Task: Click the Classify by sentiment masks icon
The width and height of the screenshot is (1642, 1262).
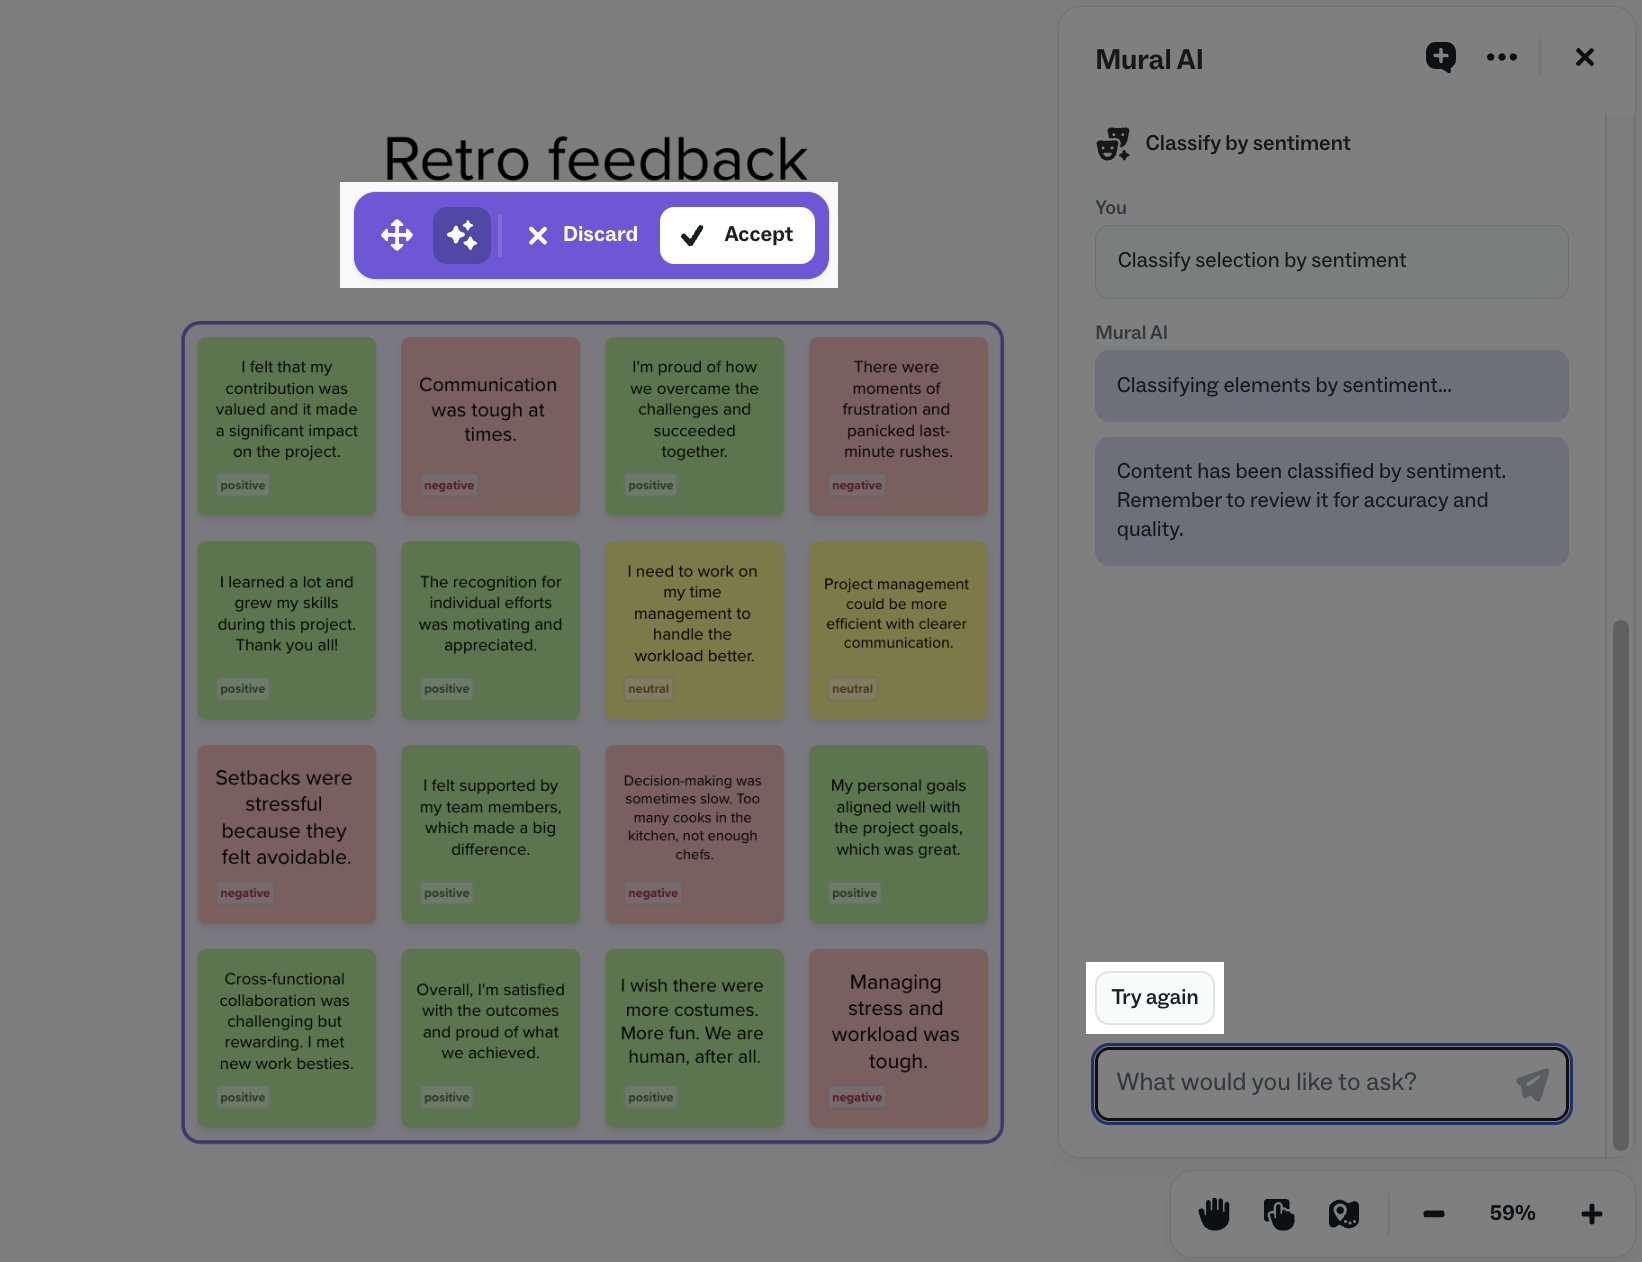Action: [1114, 144]
